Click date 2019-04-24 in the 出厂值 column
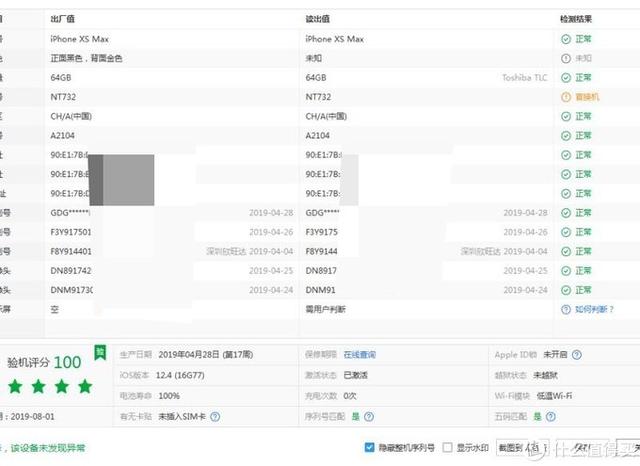 coord(271,290)
